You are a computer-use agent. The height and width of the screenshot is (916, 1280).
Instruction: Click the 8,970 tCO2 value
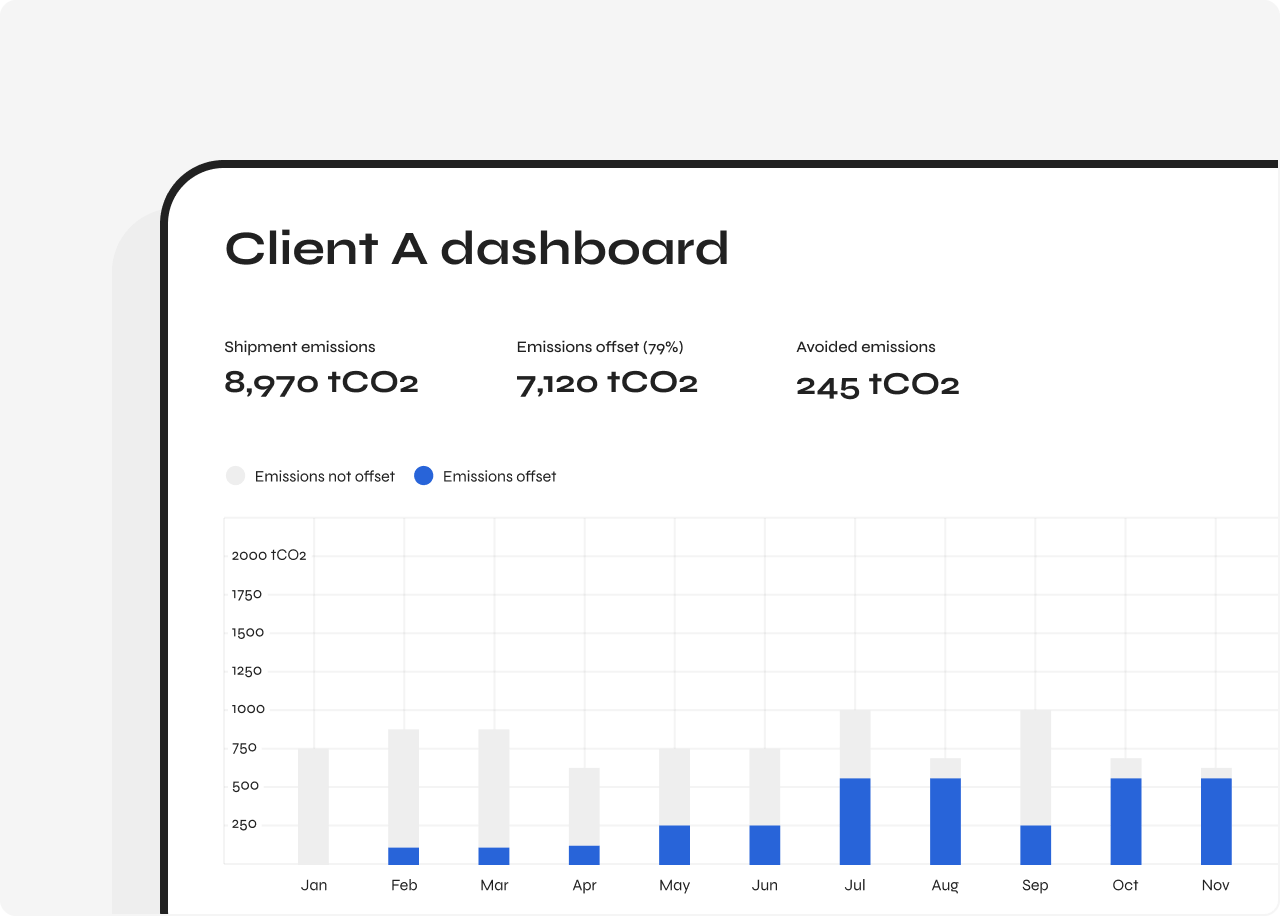point(321,382)
